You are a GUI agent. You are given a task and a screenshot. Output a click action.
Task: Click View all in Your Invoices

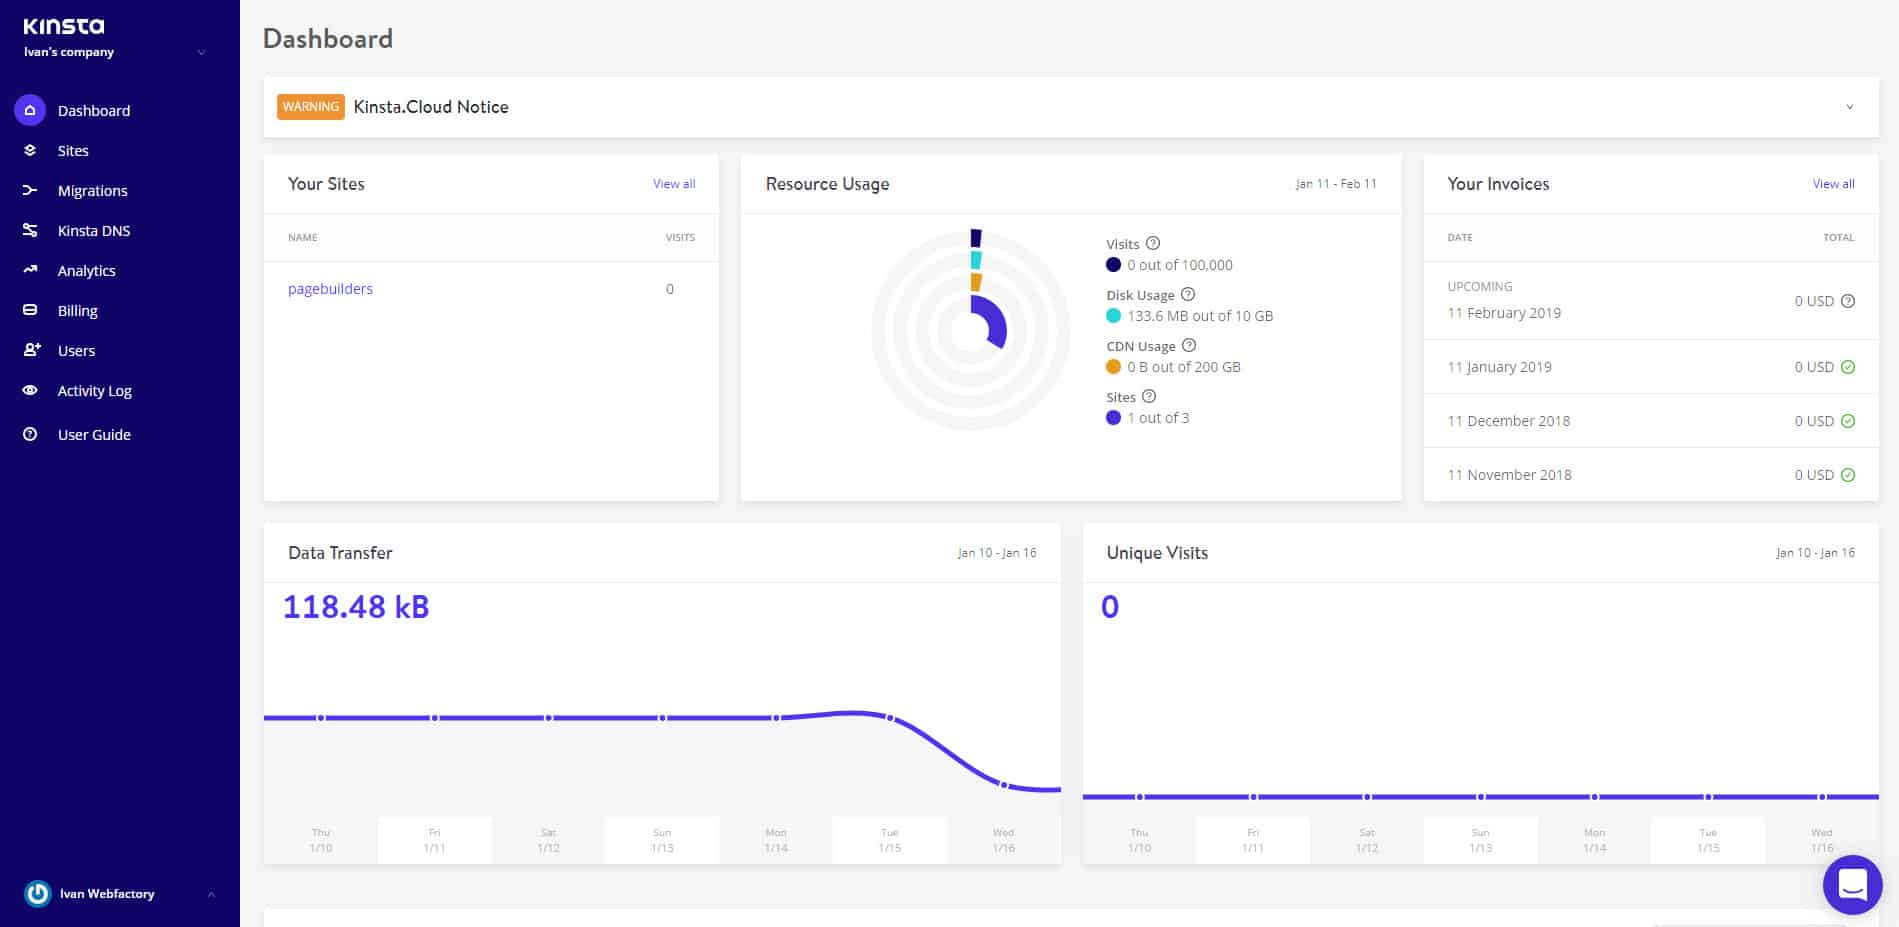coord(1833,184)
